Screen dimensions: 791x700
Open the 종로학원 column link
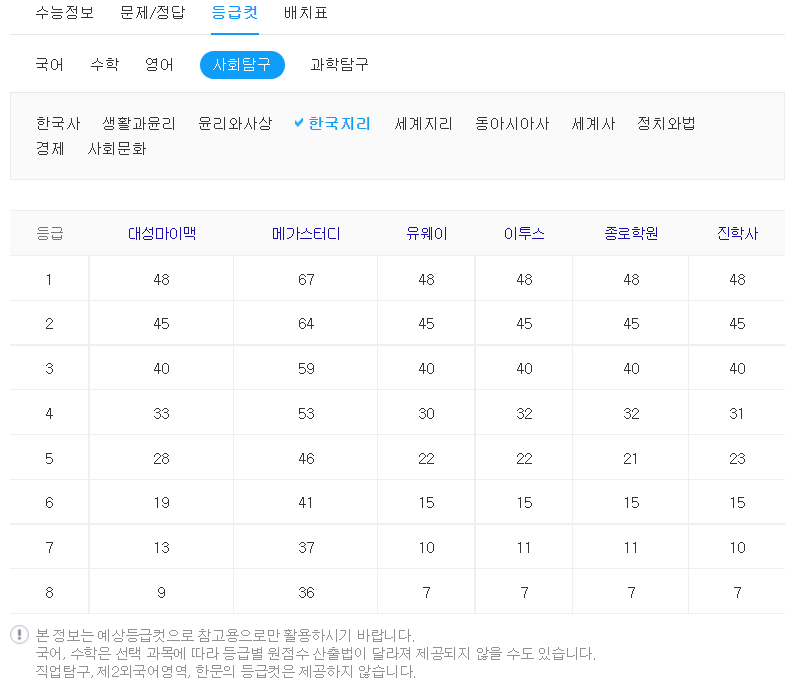631,234
